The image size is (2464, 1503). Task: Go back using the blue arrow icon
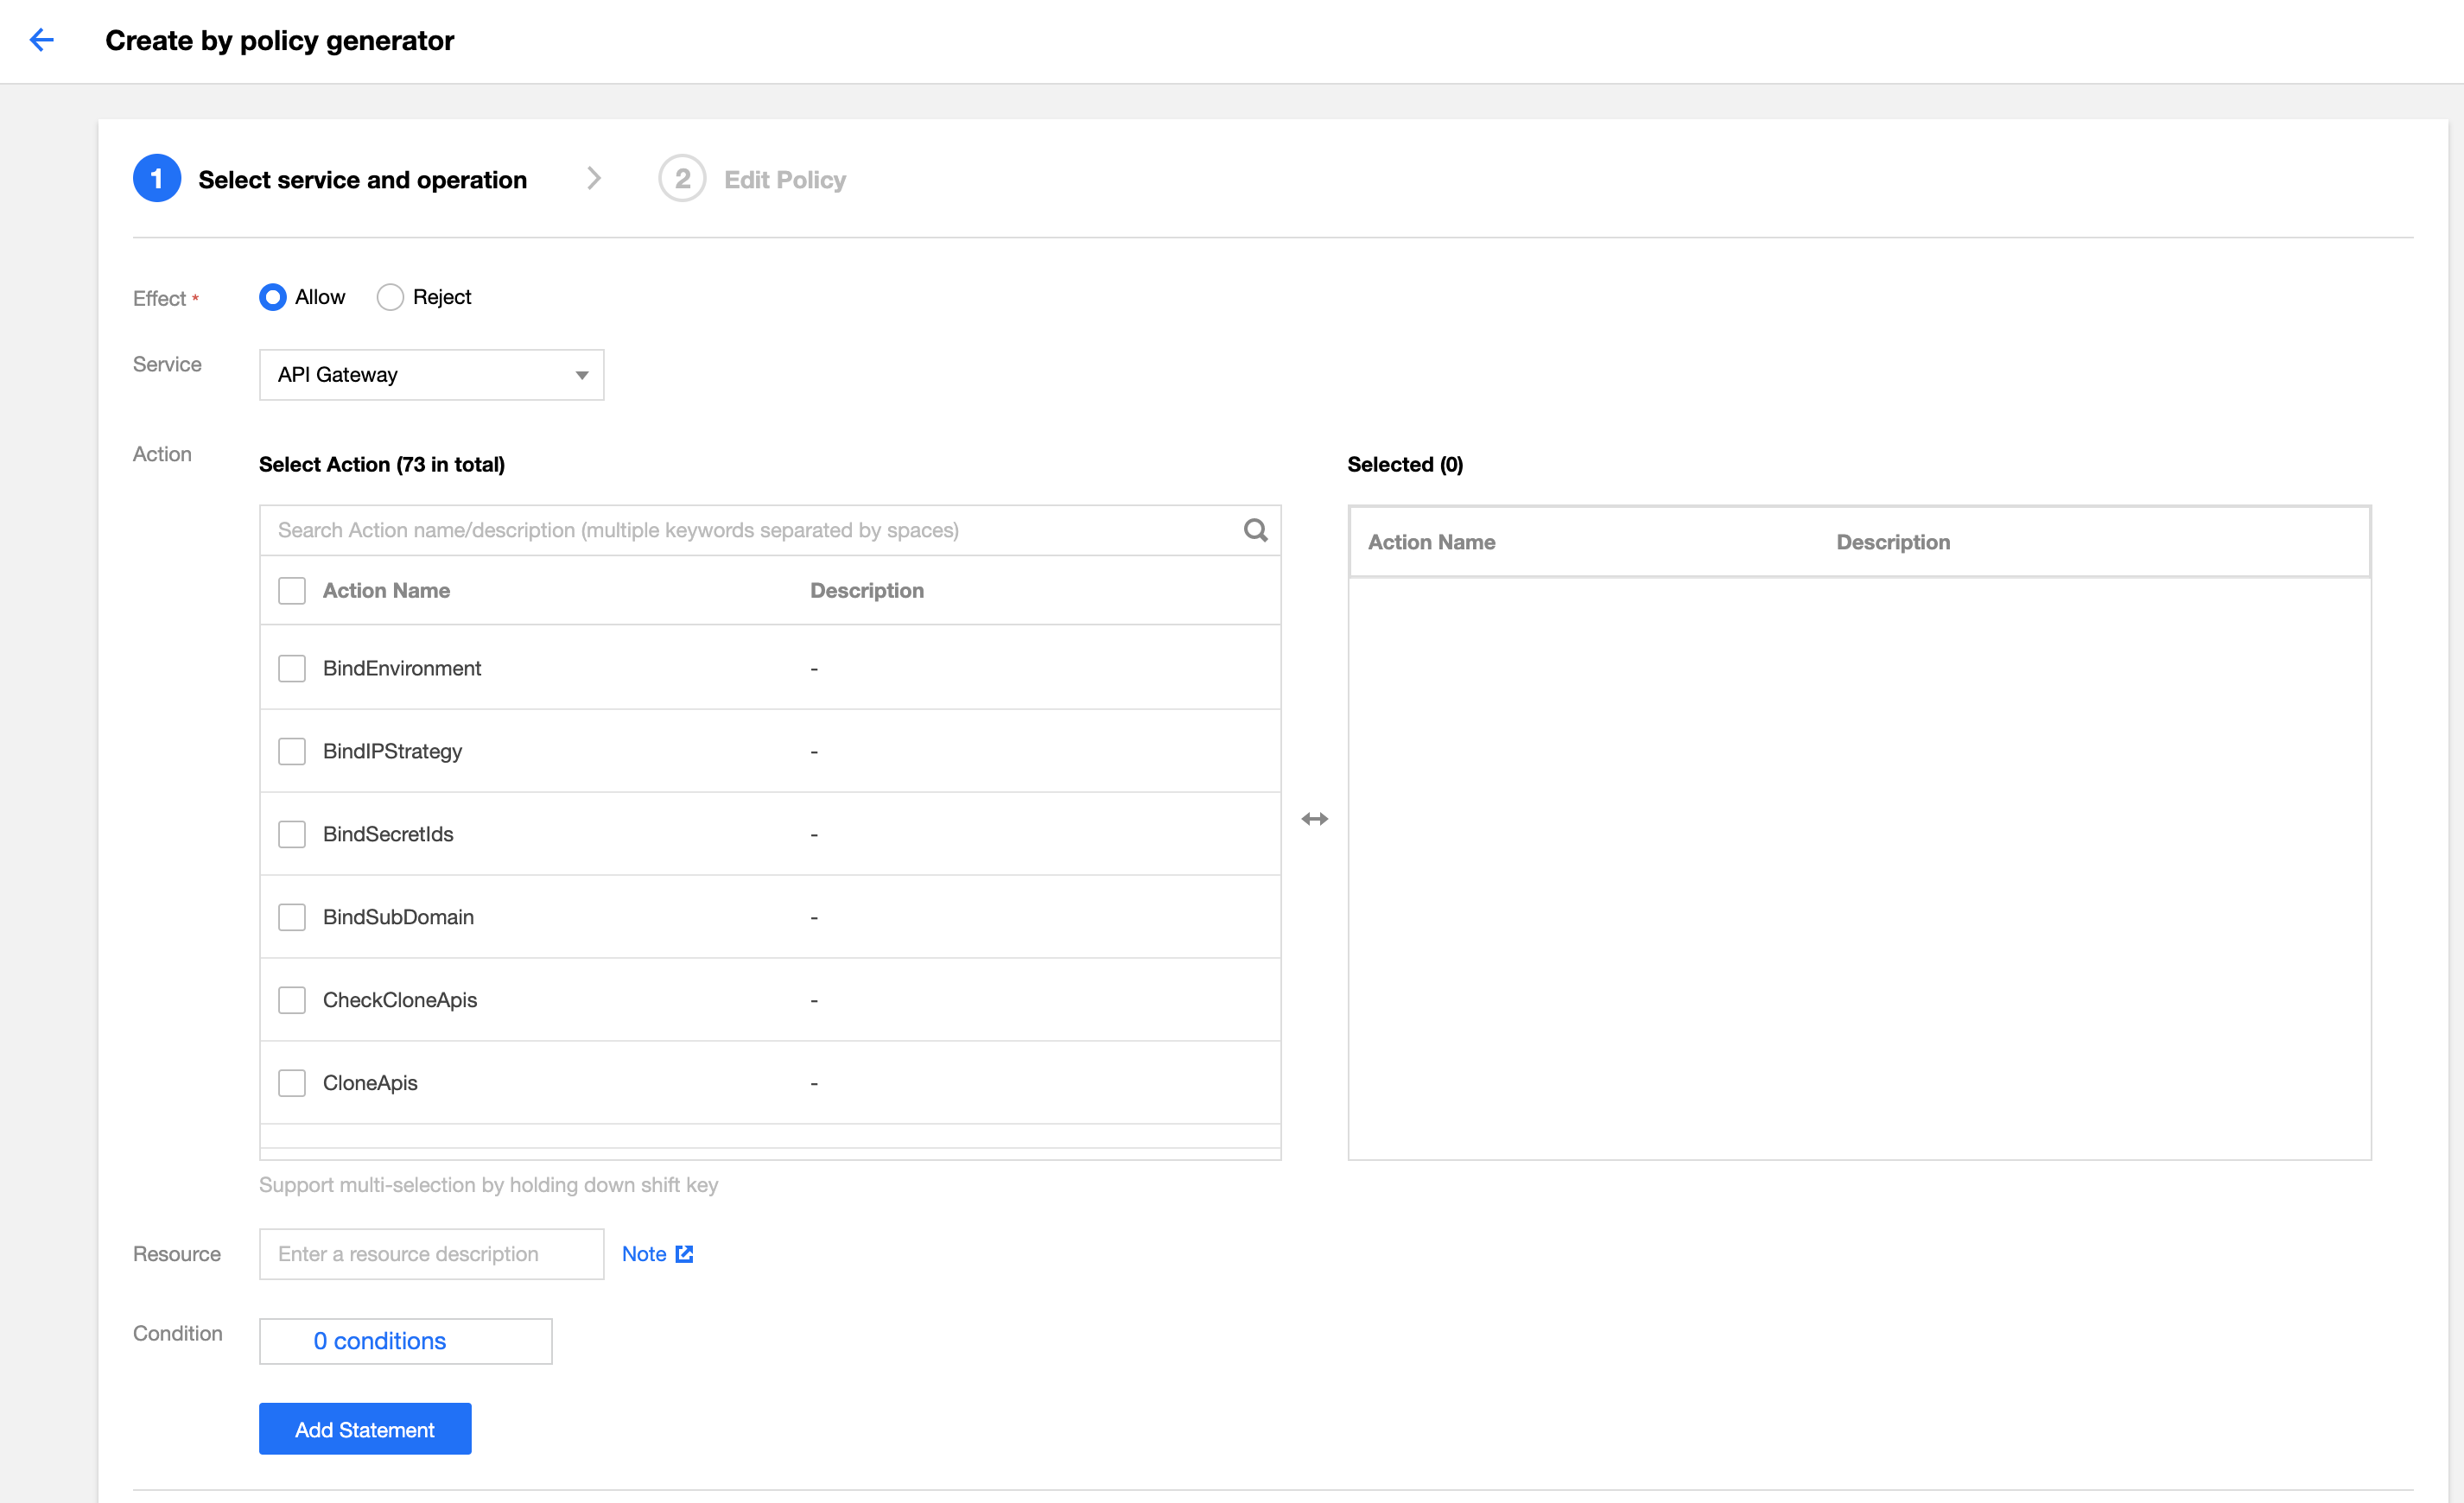pos(41,40)
